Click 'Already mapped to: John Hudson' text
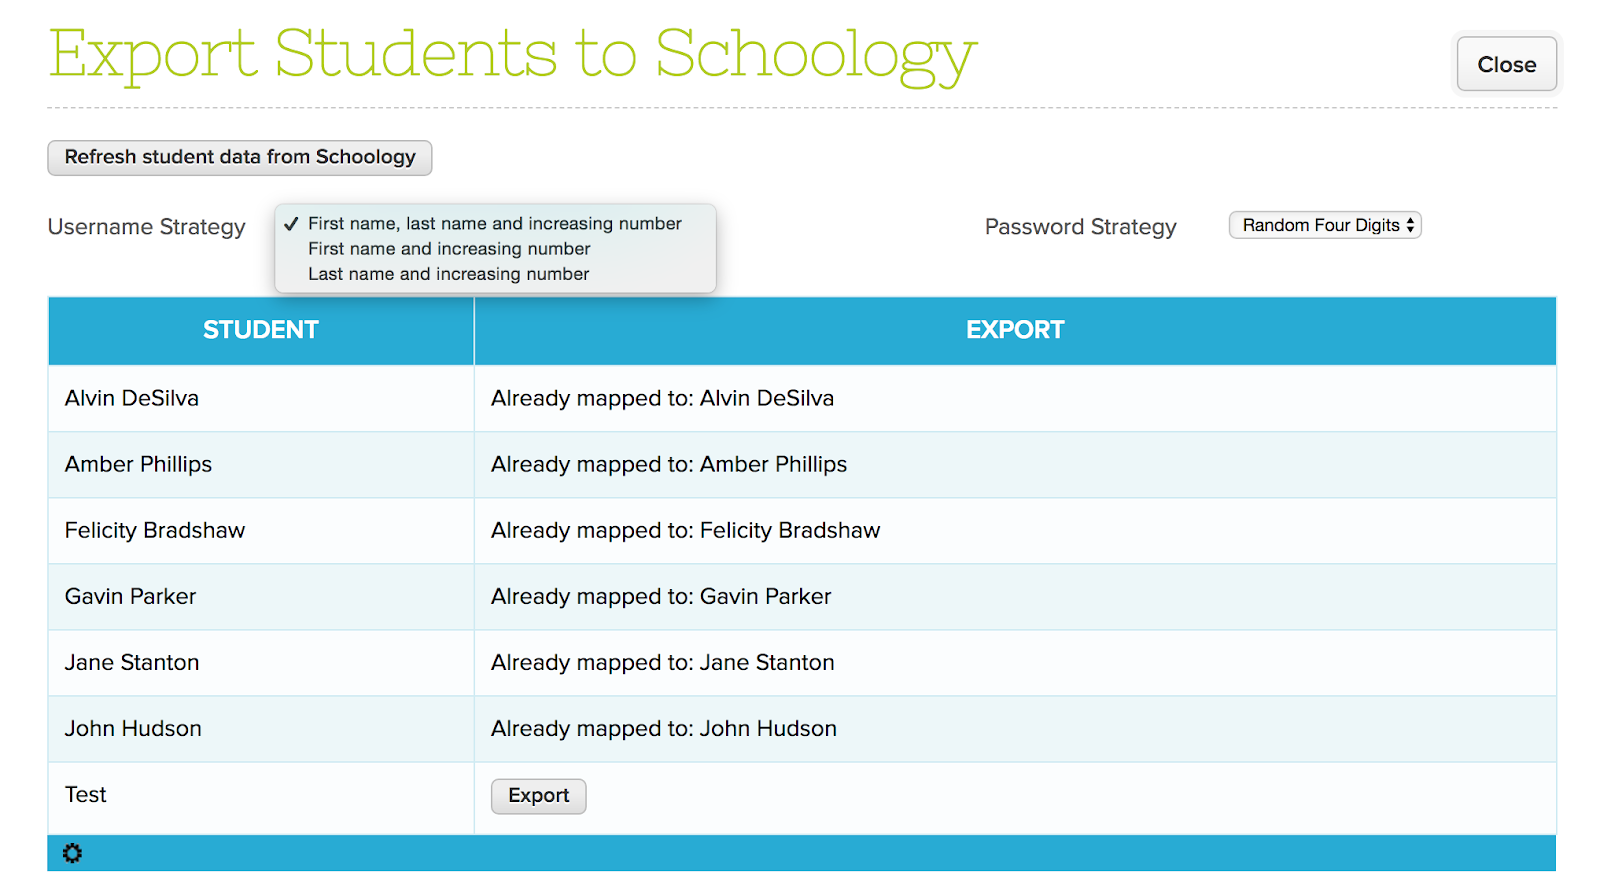This screenshot has height=876, width=1600. click(x=664, y=729)
